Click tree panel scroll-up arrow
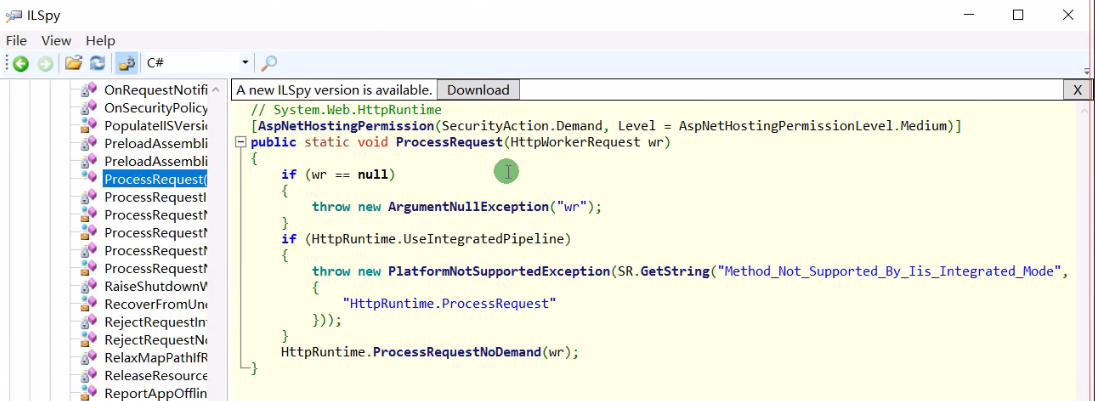Screen dimensions: 1095x401 [x=216, y=89]
